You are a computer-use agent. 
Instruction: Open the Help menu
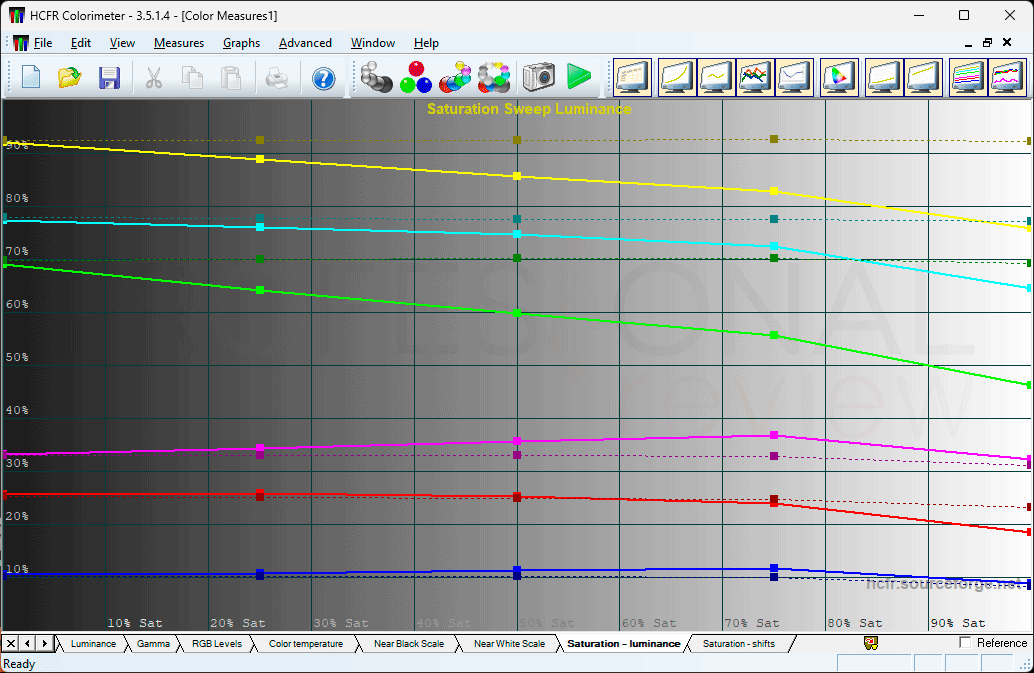pyautogui.click(x=426, y=43)
